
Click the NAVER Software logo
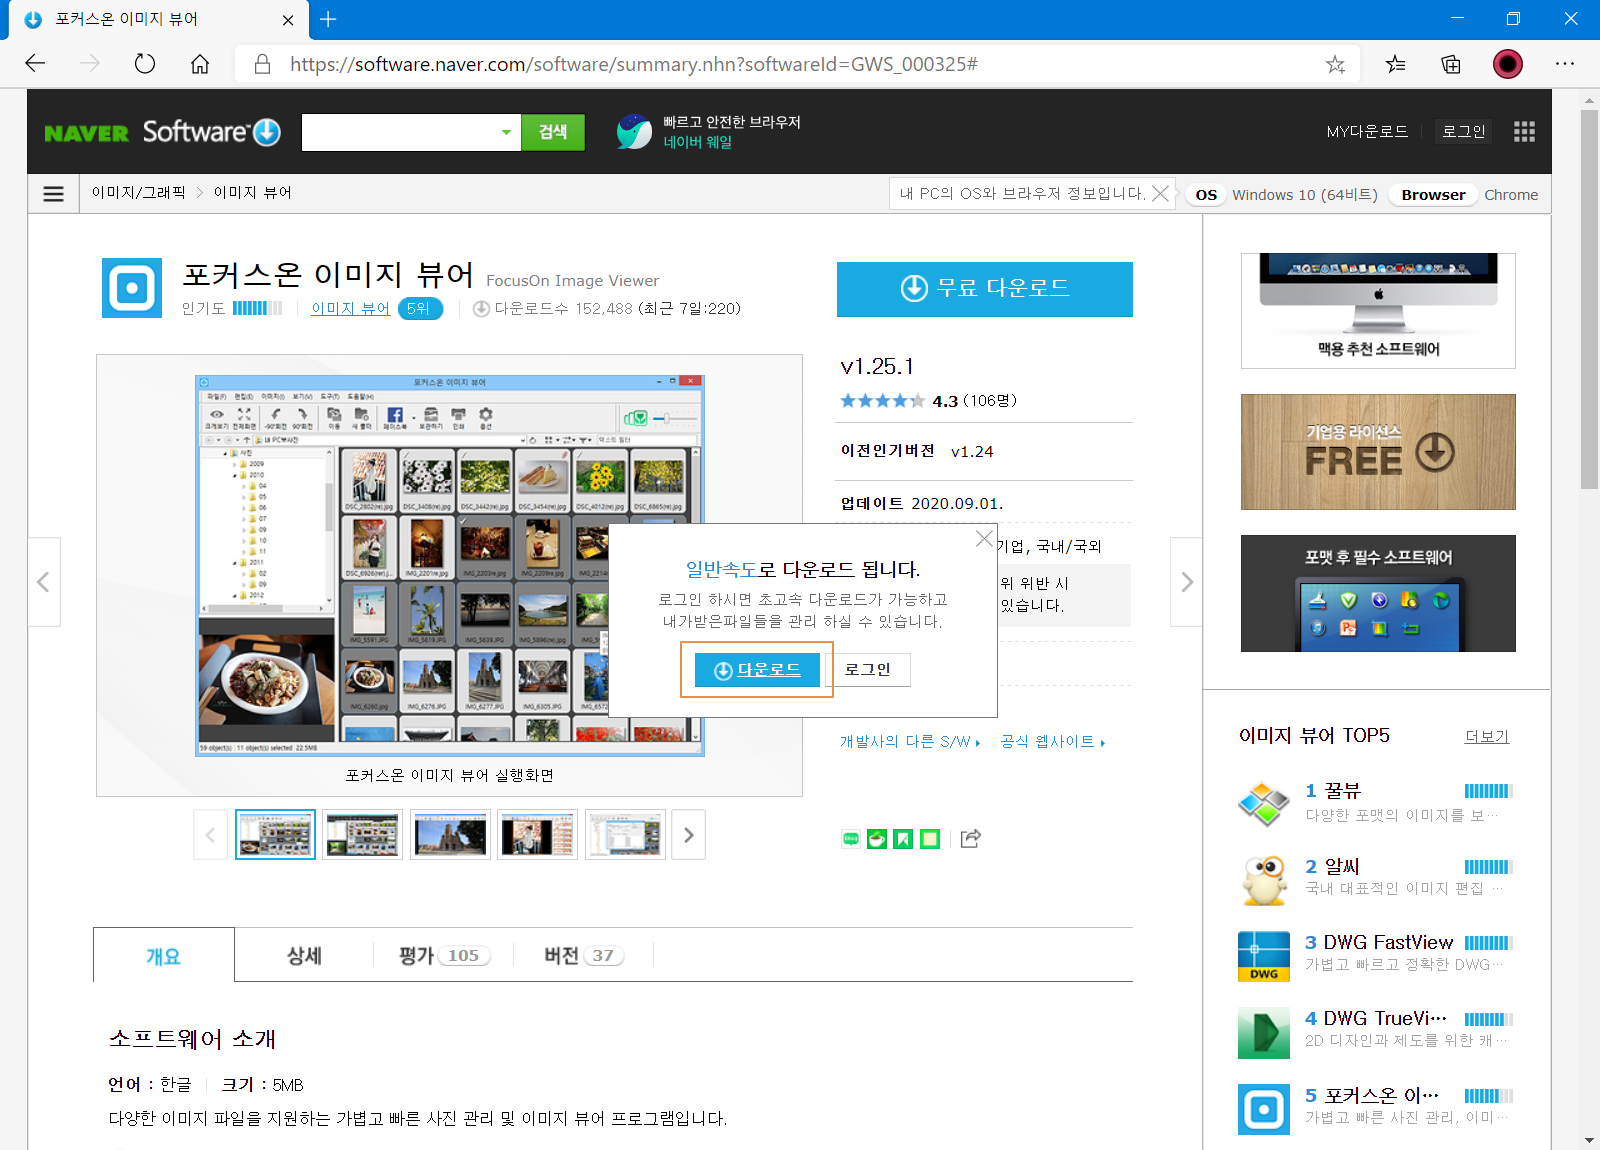click(x=163, y=132)
